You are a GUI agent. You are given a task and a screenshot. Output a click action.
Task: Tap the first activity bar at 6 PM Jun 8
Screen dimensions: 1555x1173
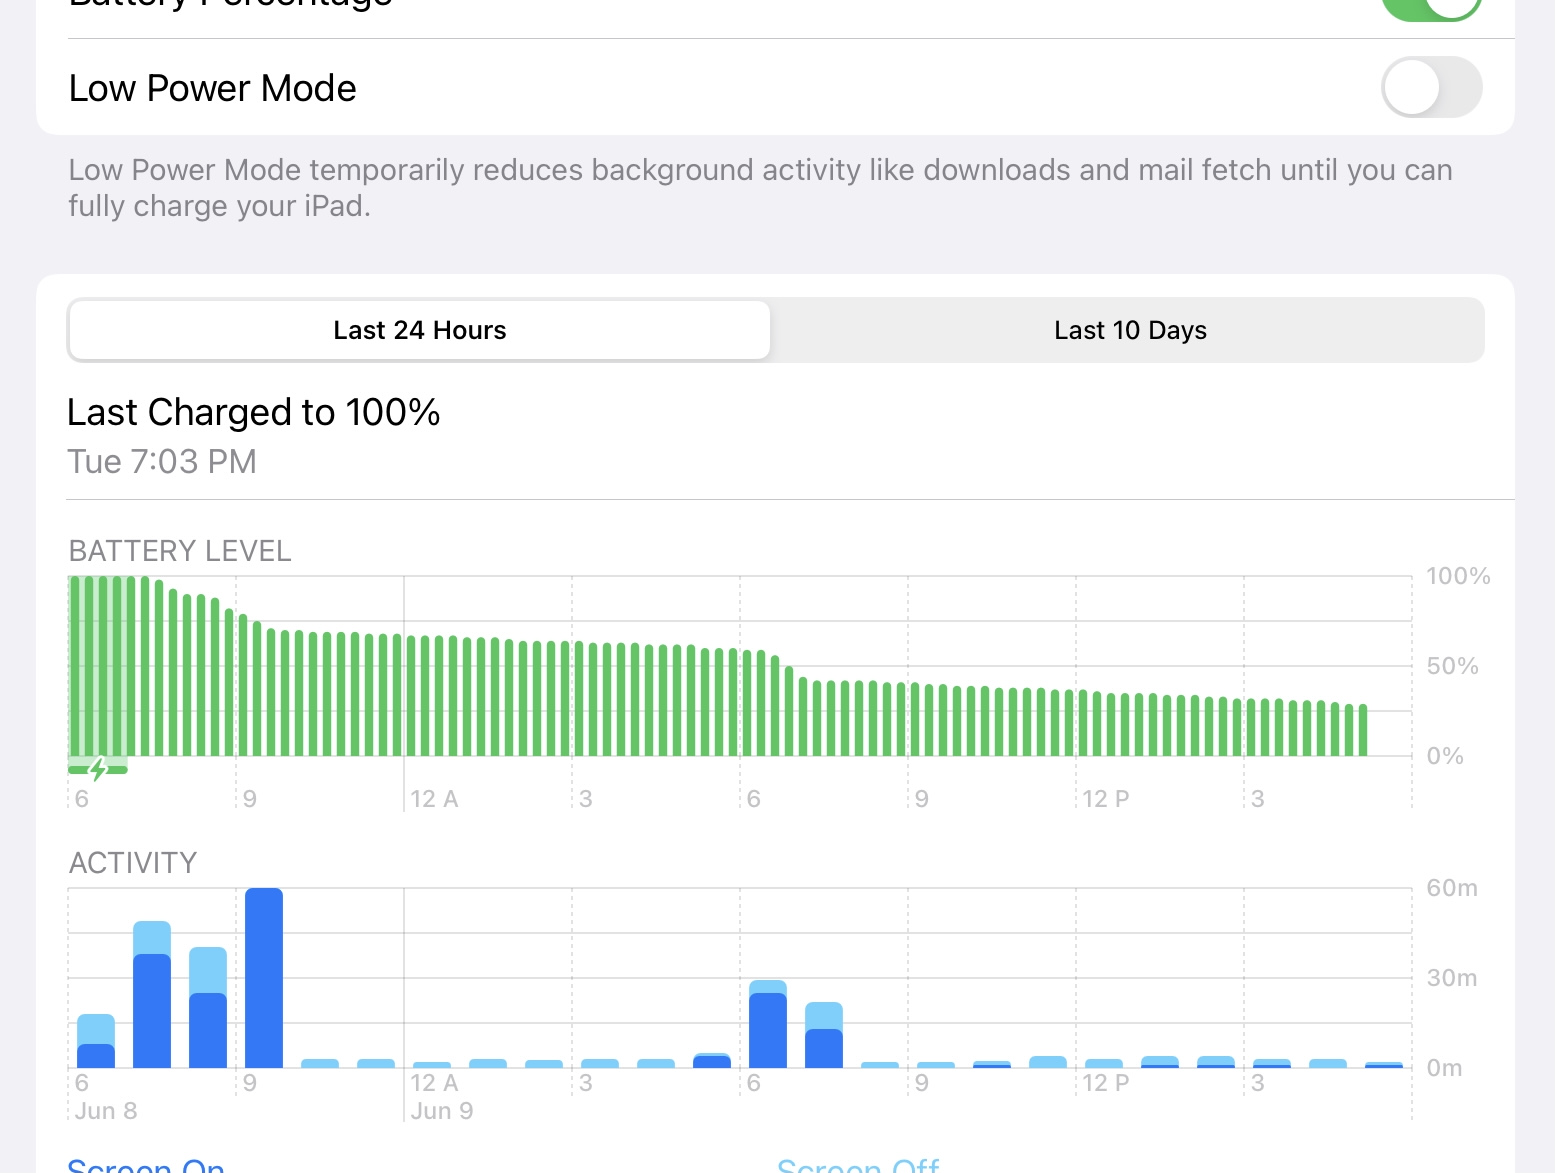pos(96,1042)
